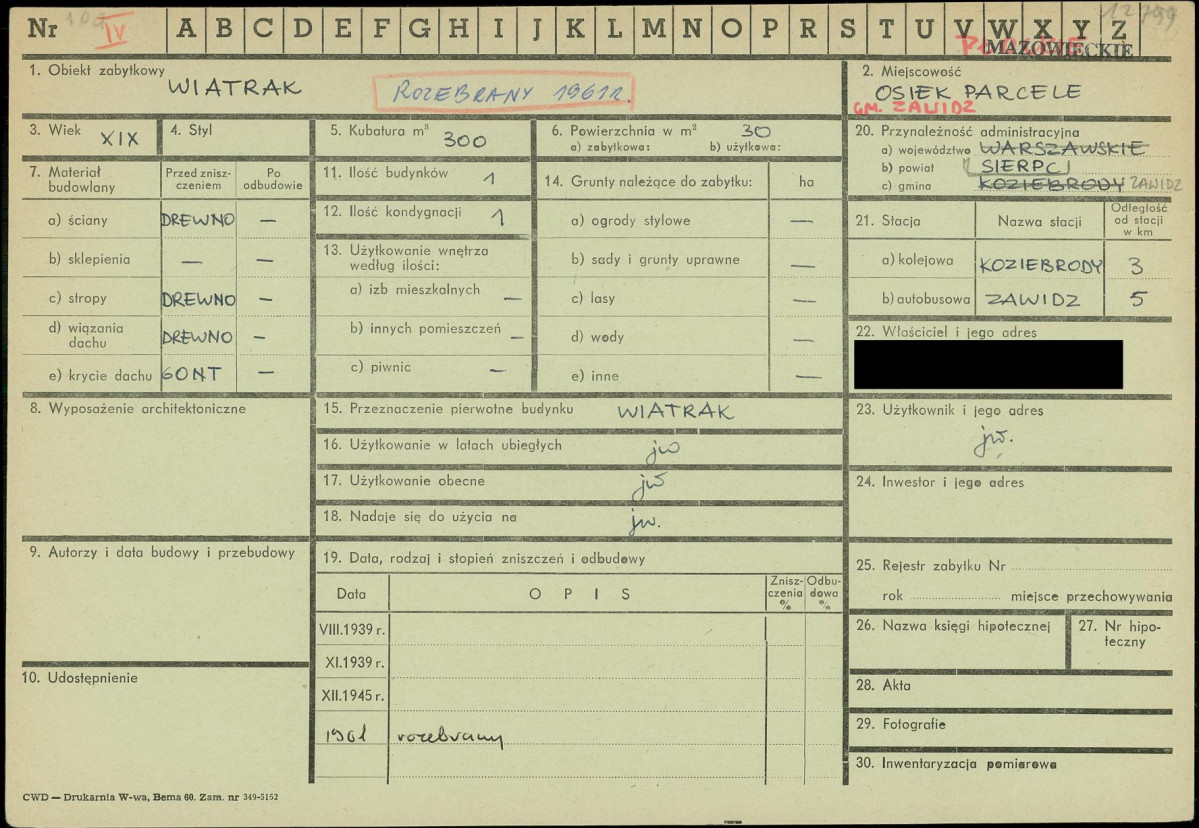Click 'KOZIEBRODY' railway station name

(x=1040, y=266)
